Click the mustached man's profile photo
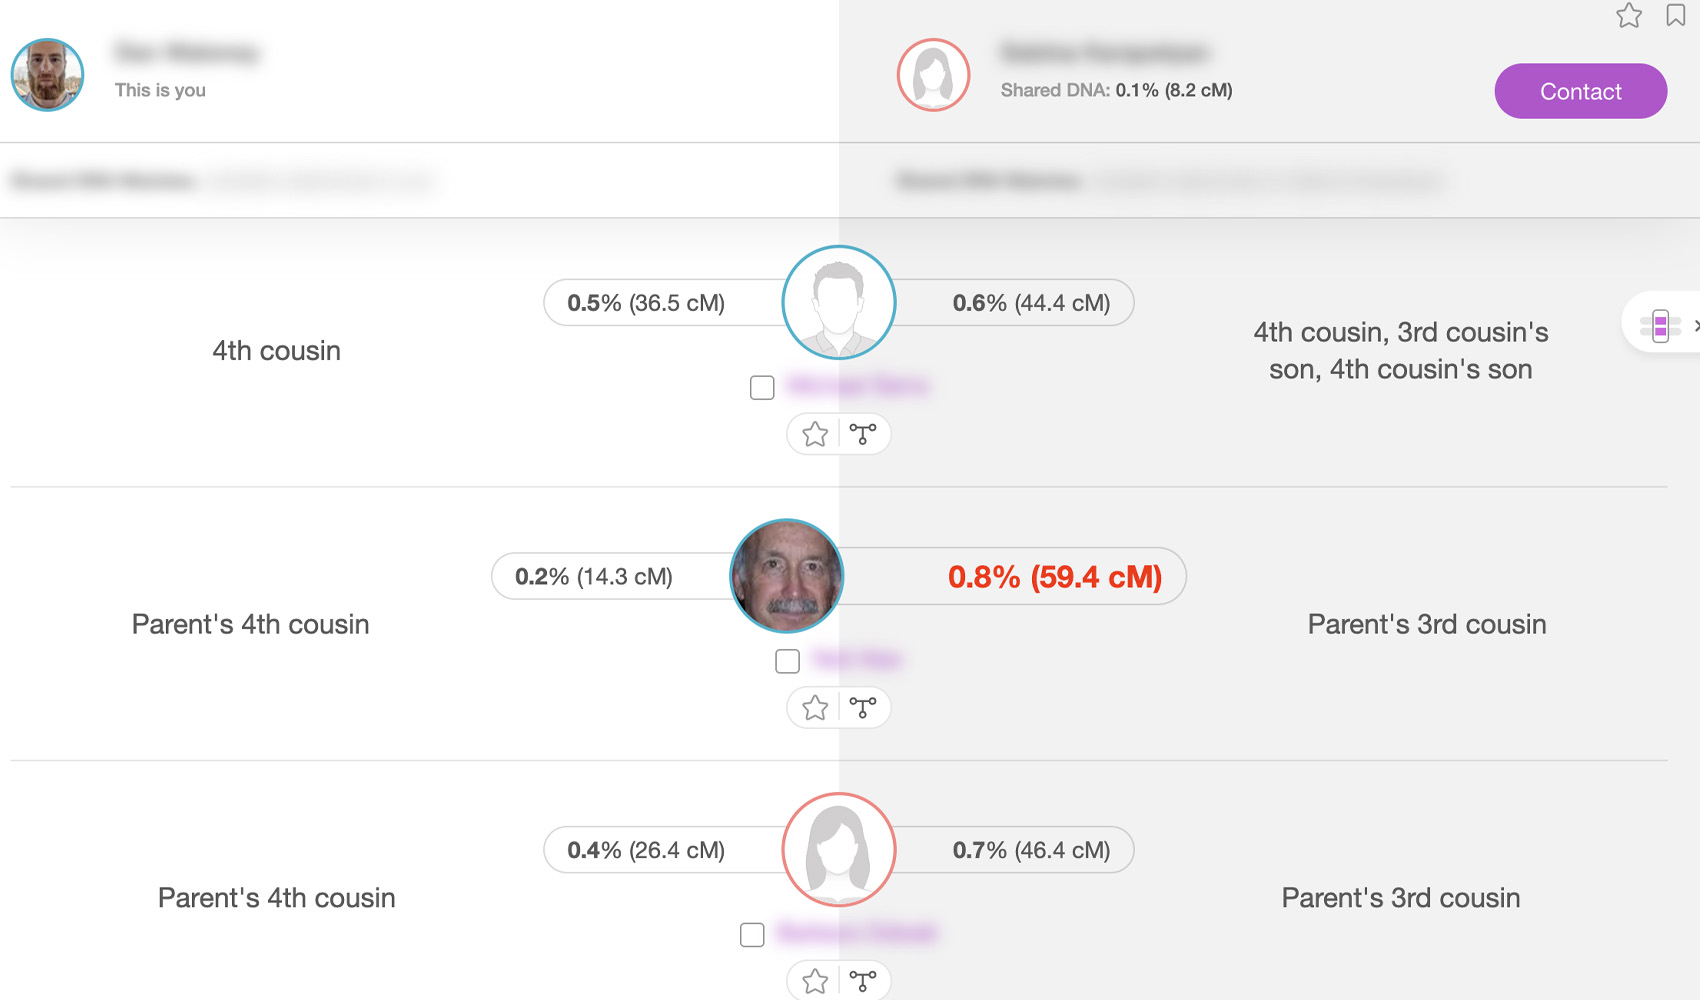This screenshot has width=1700, height=1000. pos(787,576)
